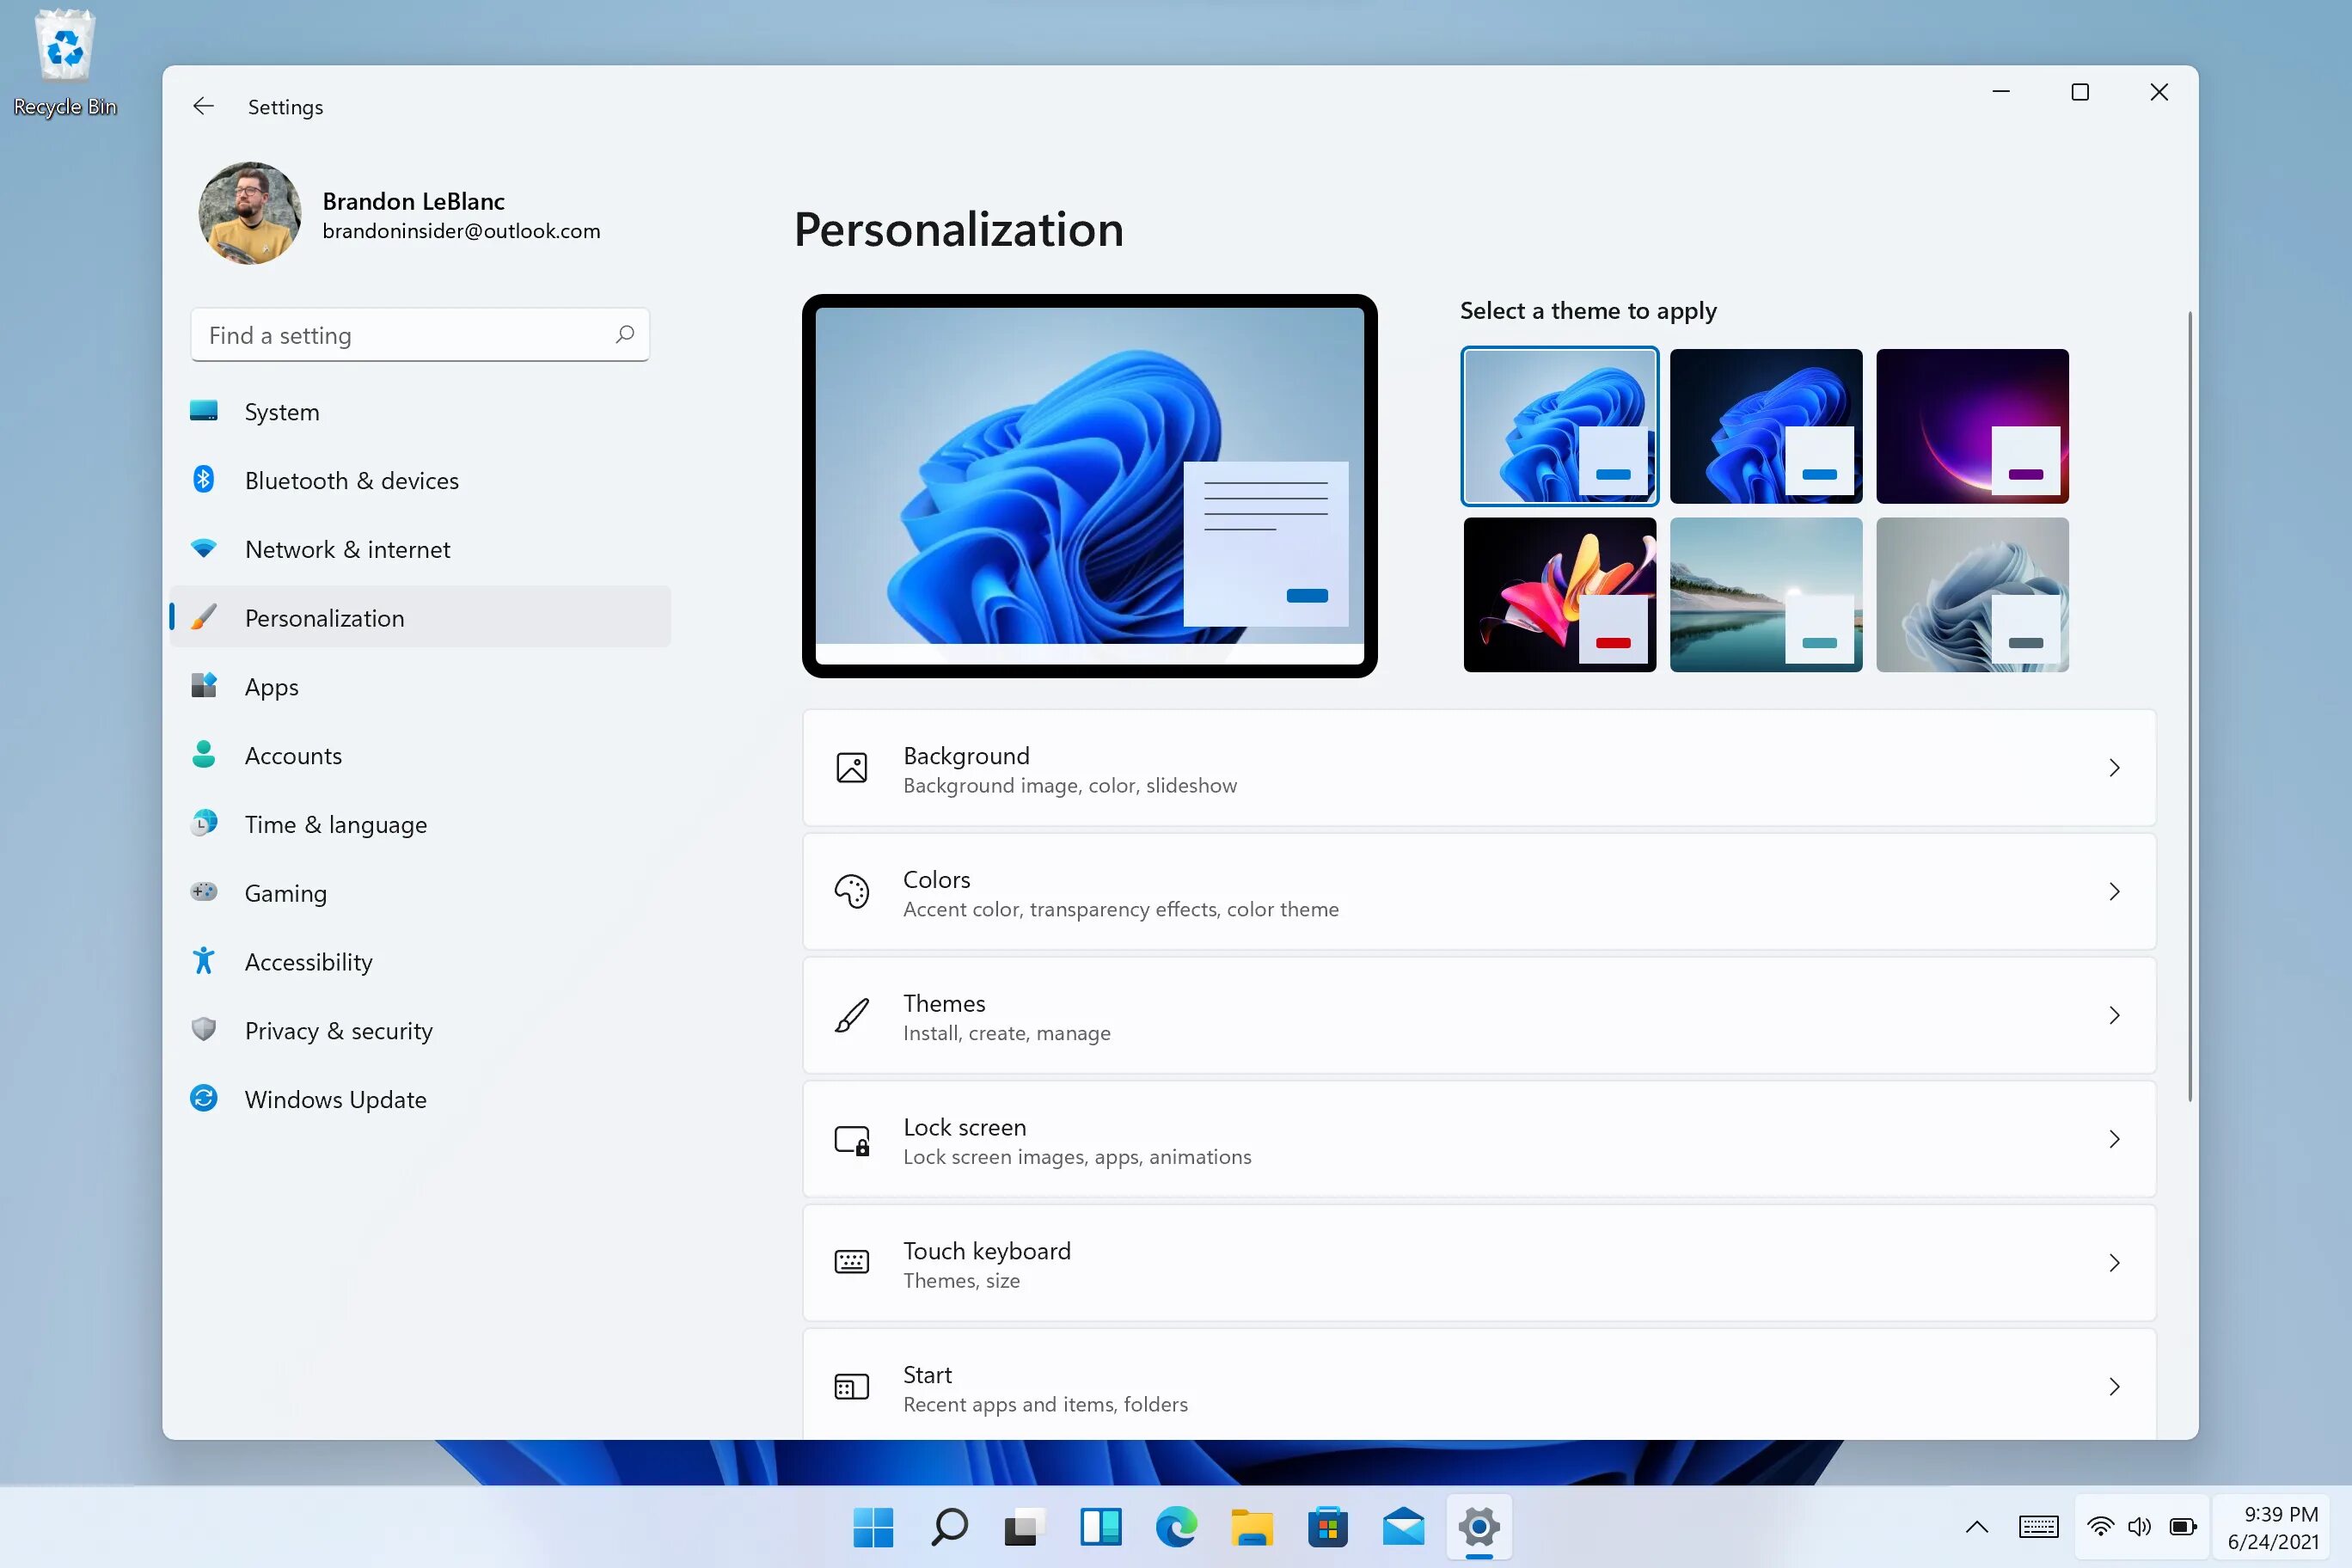Search for a setting in Find a setting
This screenshot has height=1568, width=2352.
tap(420, 334)
